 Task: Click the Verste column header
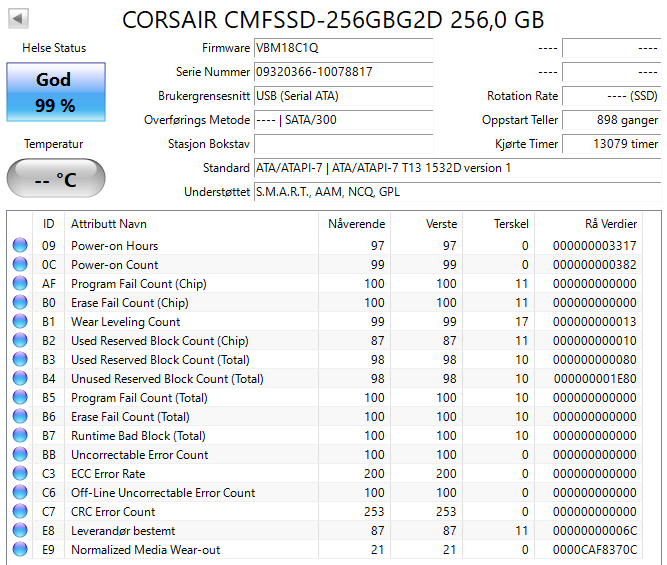427,224
